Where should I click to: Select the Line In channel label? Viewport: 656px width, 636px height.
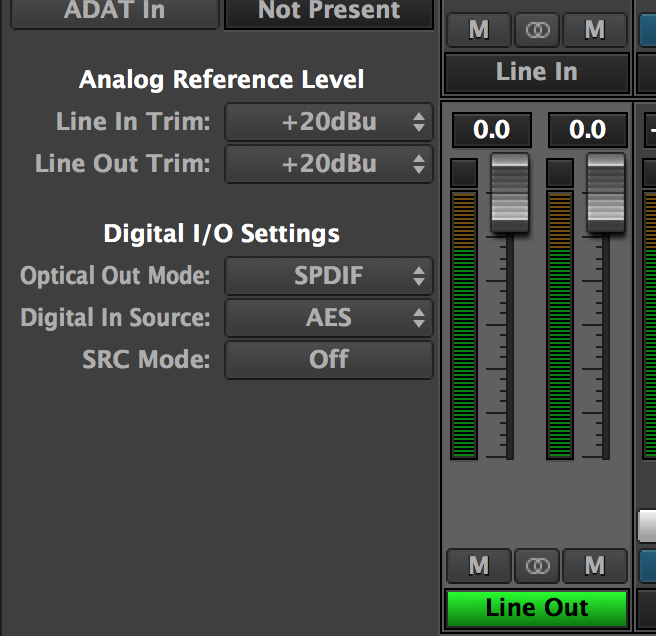[537, 72]
